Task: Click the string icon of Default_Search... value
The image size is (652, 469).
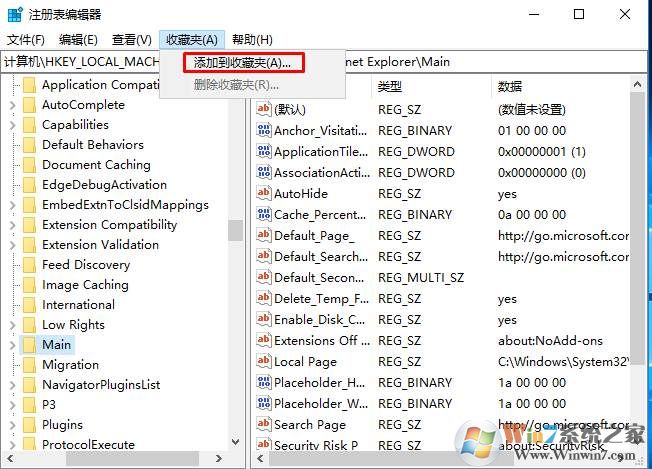Action: pos(264,256)
